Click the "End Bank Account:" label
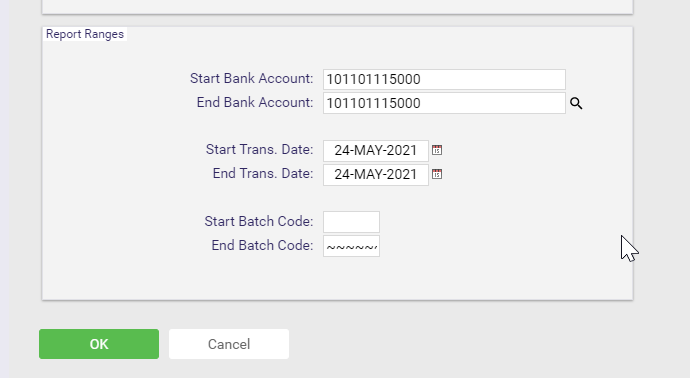Image resolution: width=690 pixels, height=378 pixels. pyautogui.click(x=255, y=102)
